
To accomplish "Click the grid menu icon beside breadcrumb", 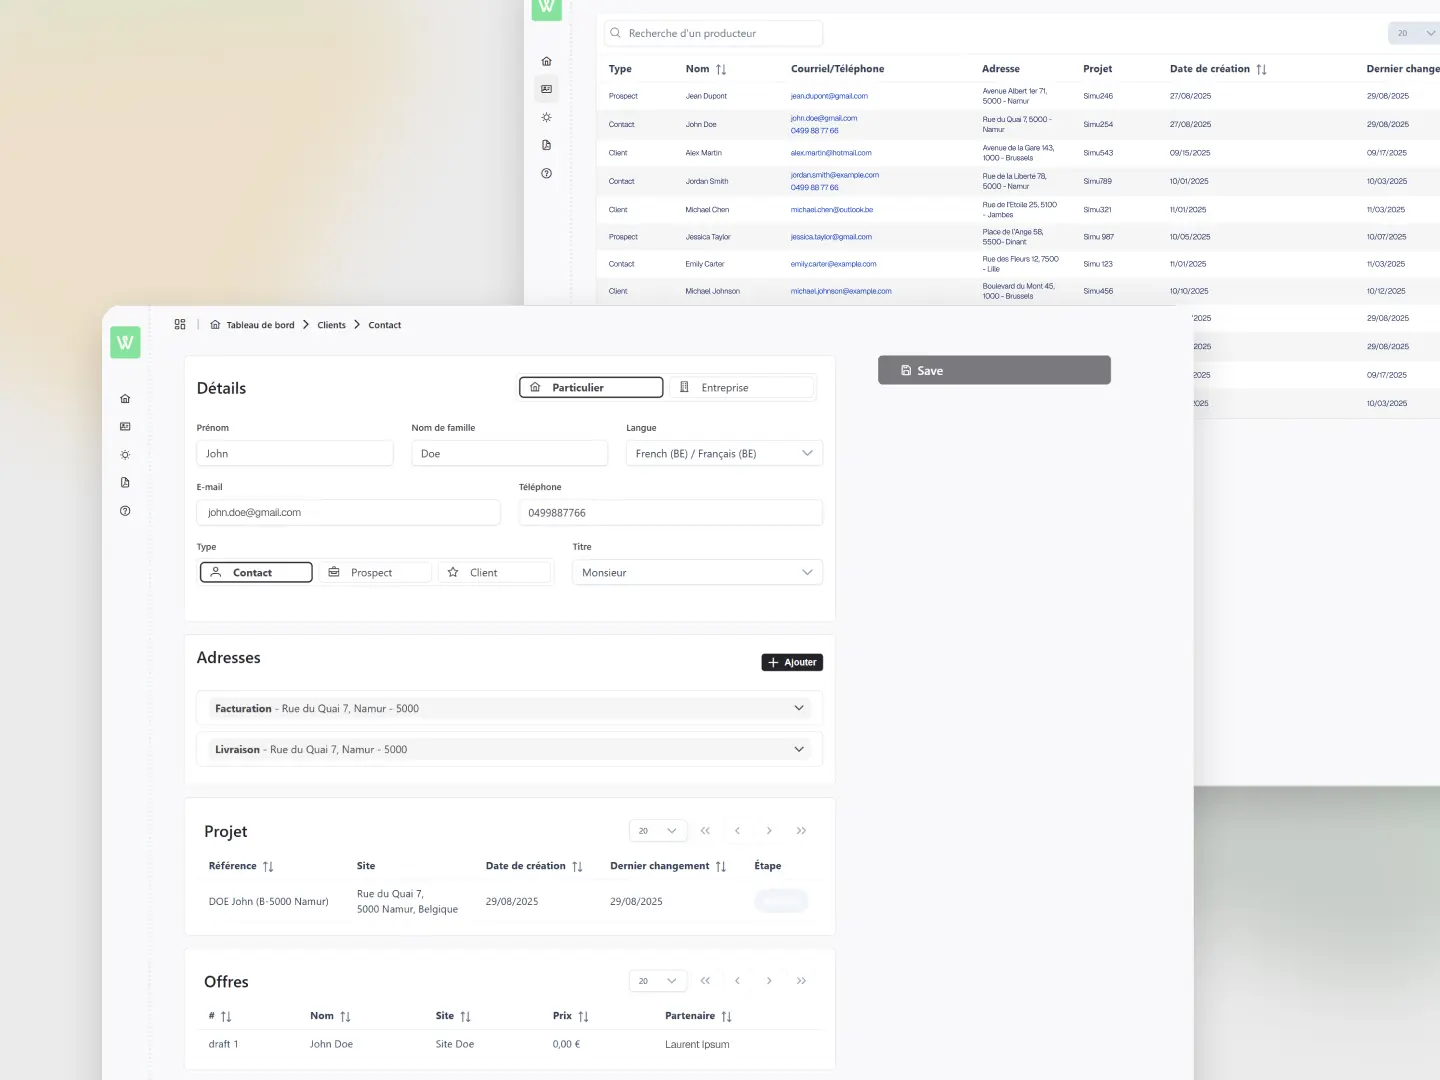I will [x=180, y=325].
